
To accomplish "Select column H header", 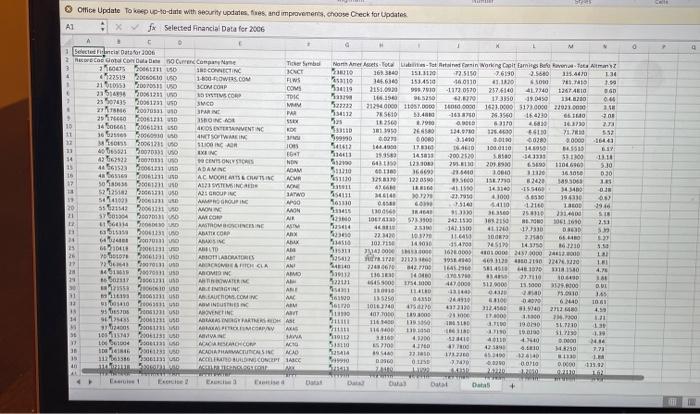I will 381,45.
